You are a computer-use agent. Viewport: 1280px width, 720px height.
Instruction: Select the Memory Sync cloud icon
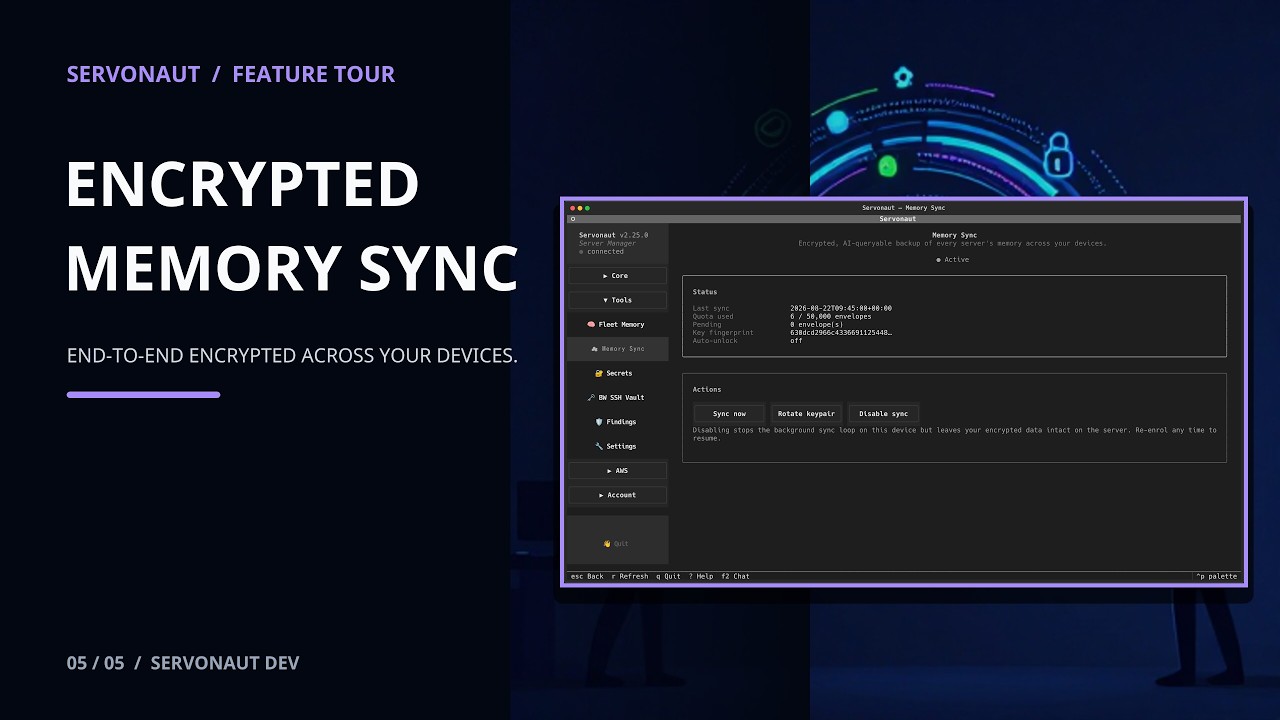coord(595,349)
